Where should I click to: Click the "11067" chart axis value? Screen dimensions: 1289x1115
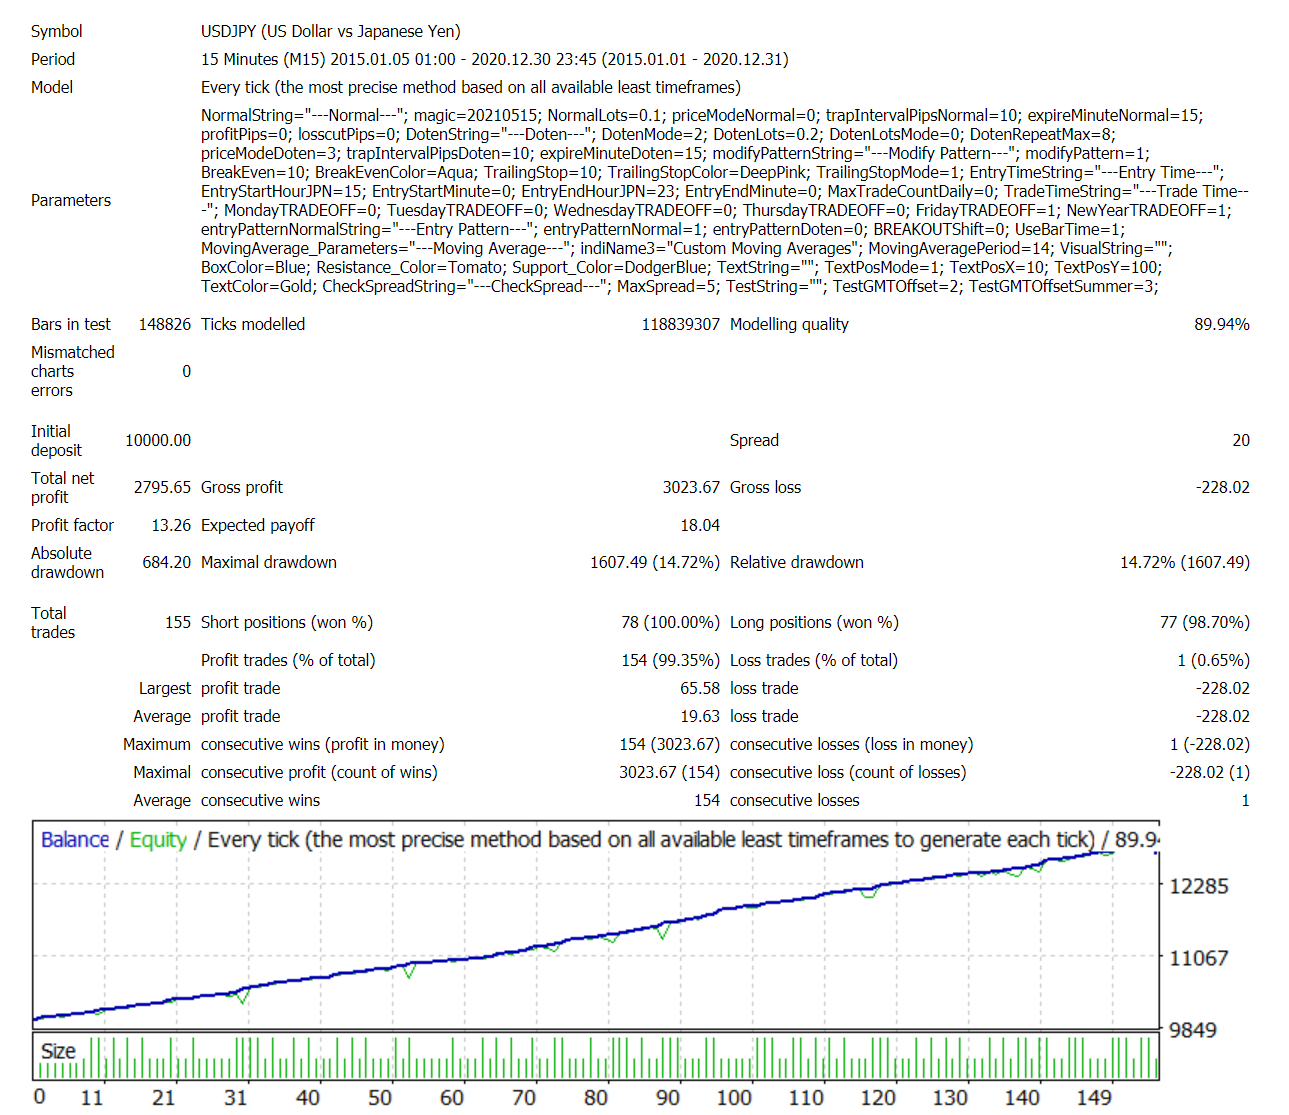pos(1199,958)
